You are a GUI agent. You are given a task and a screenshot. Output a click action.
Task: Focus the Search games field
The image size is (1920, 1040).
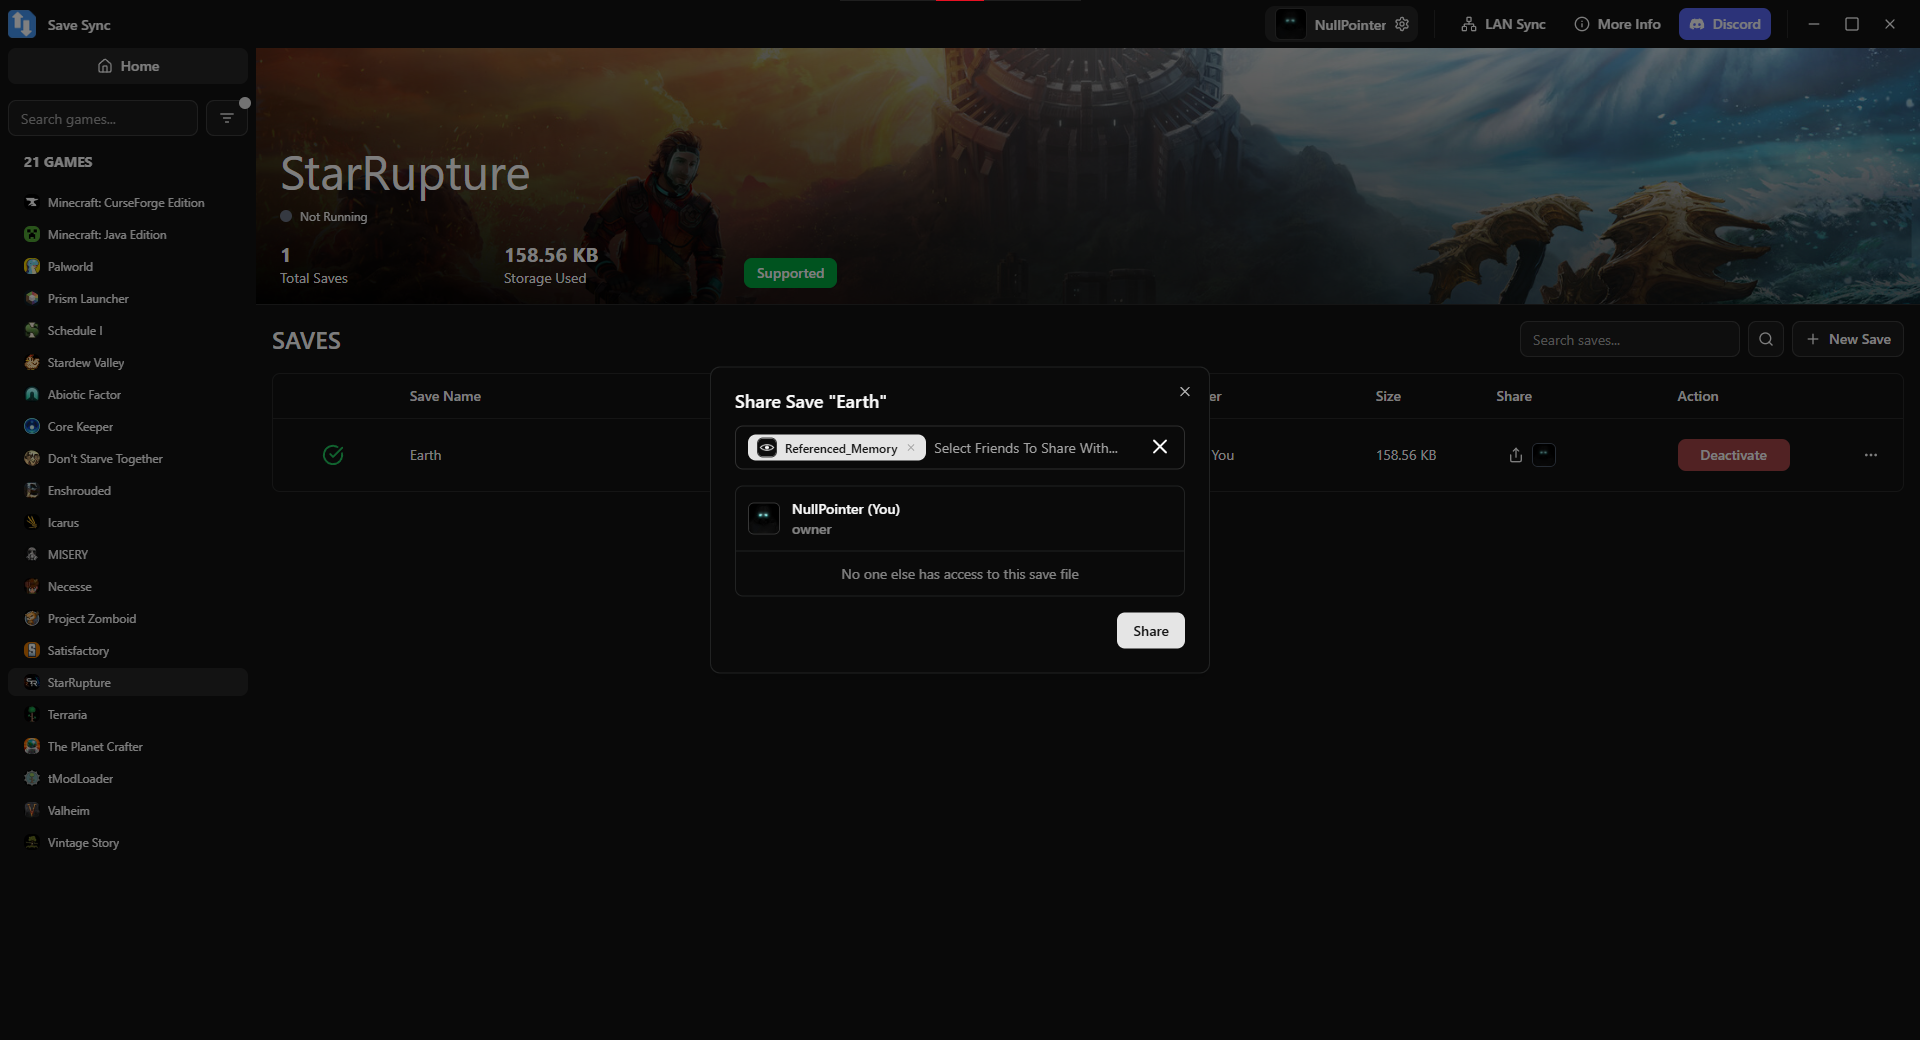103,118
